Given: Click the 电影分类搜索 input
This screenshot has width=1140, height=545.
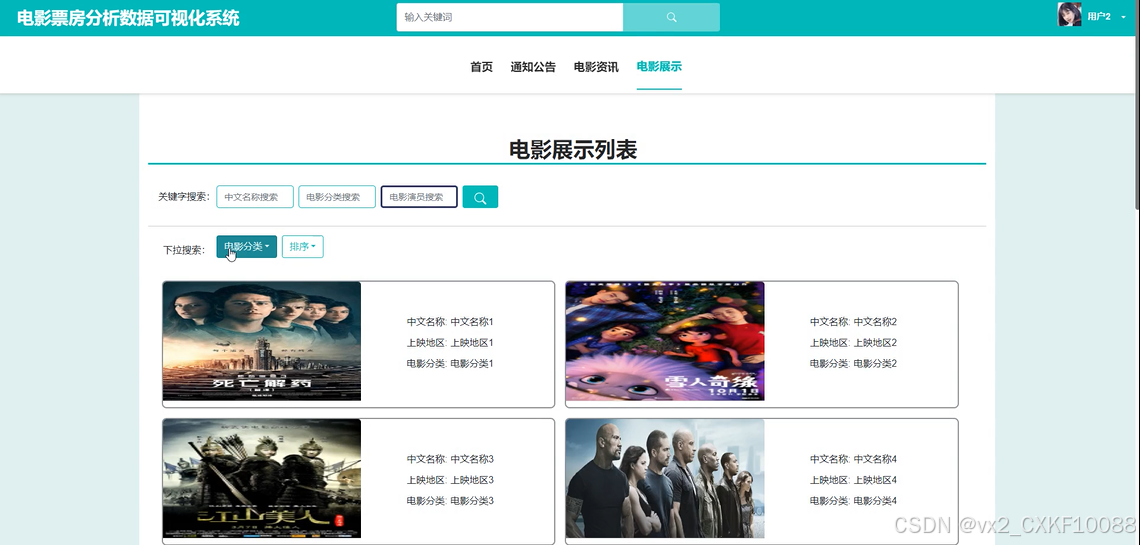Looking at the screenshot, I should pyautogui.click(x=337, y=197).
